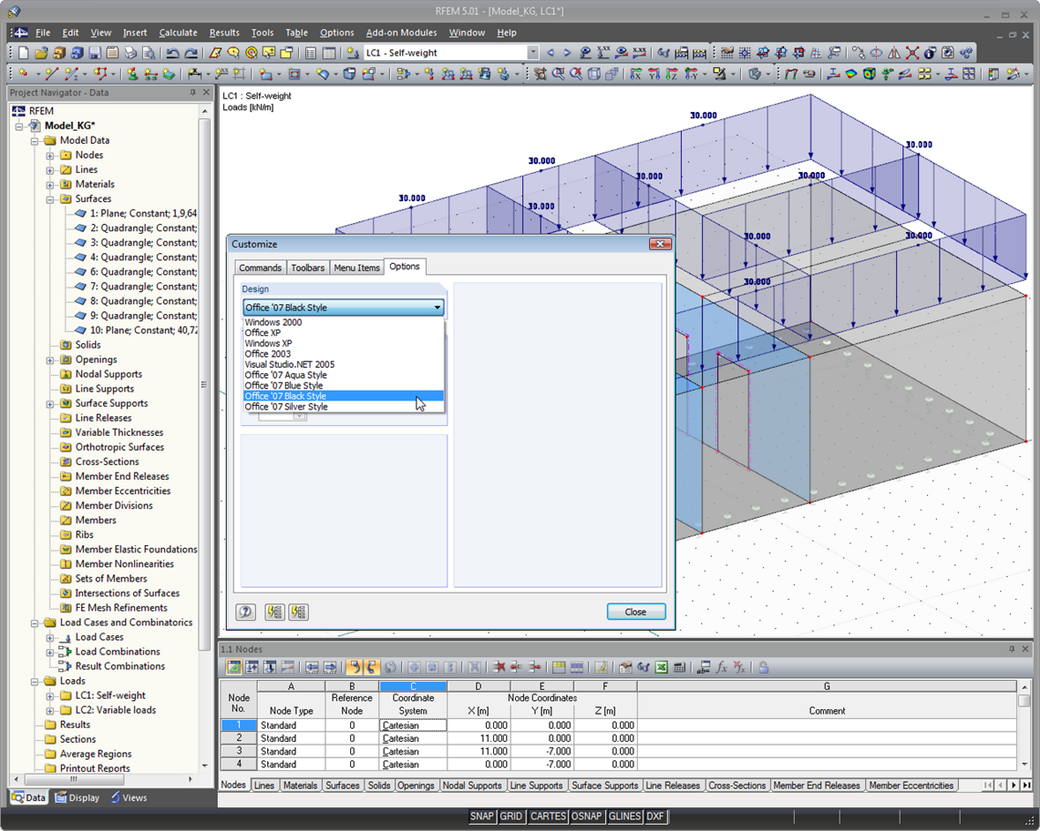This screenshot has height=831, width=1040.
Task: Open the printer icon to print the model
Action: click(x=130, y=52)
